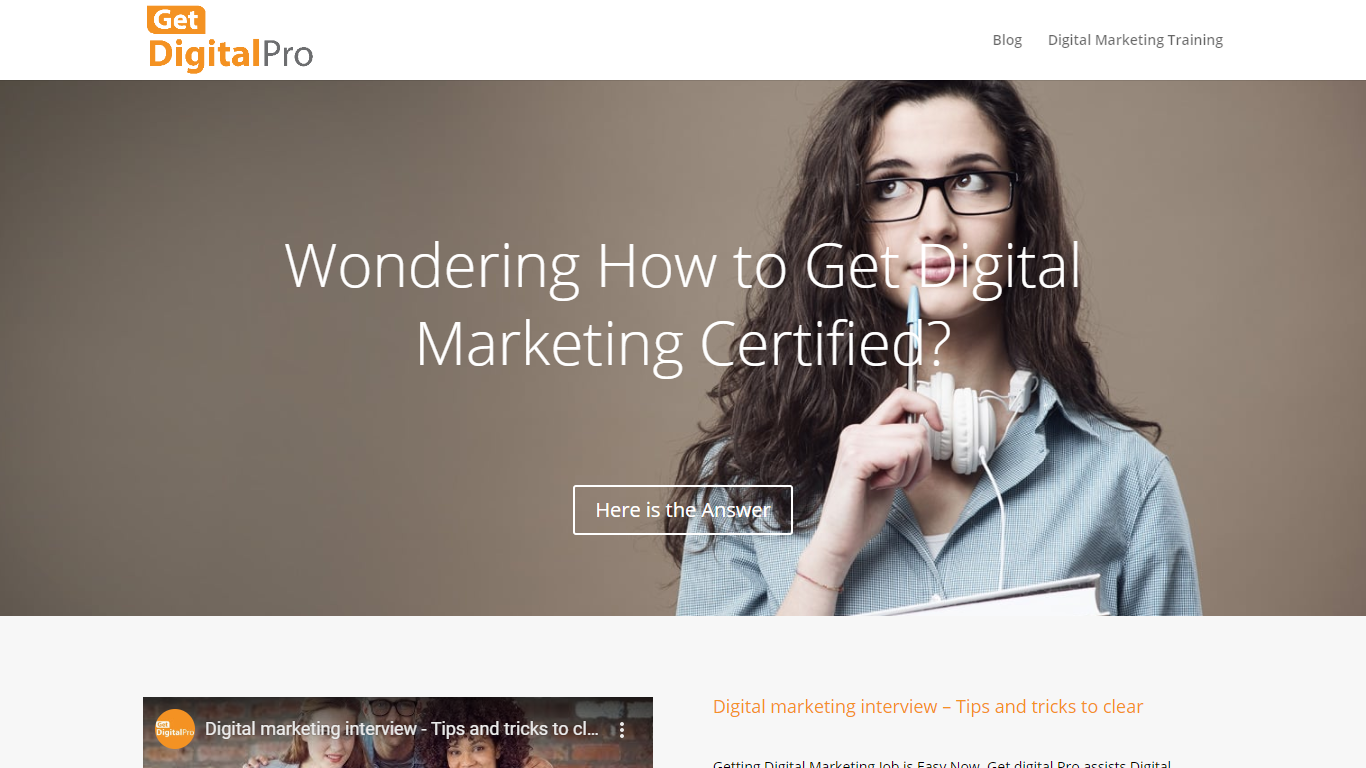
Task: Open the three-dot video options menu
Action: [621, 730]
